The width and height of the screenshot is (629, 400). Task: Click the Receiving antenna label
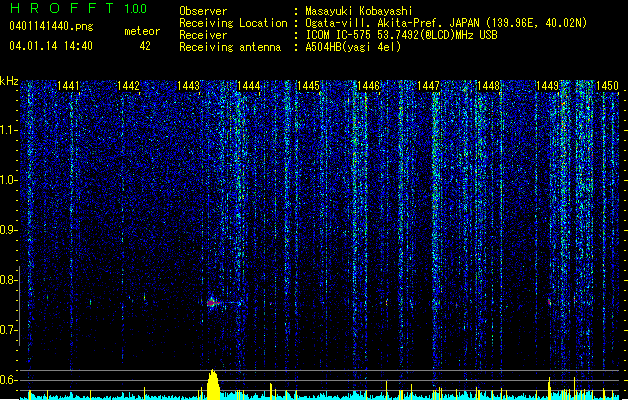point(230,47)
